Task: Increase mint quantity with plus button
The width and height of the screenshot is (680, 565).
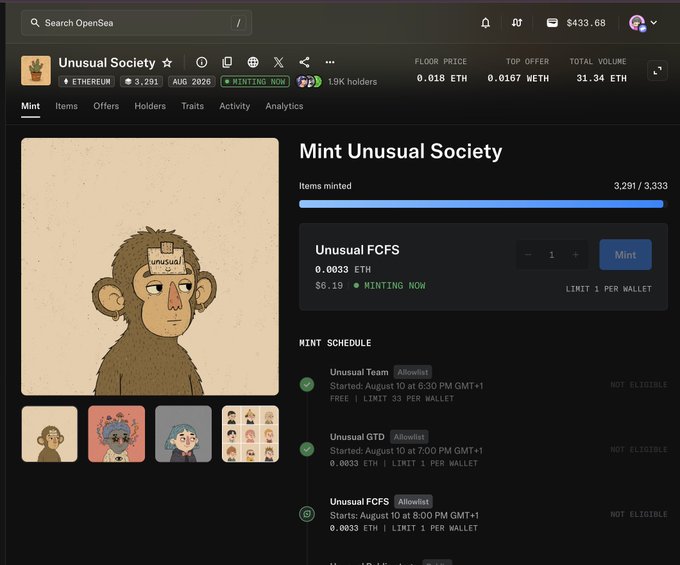Action: click(575, 255)
